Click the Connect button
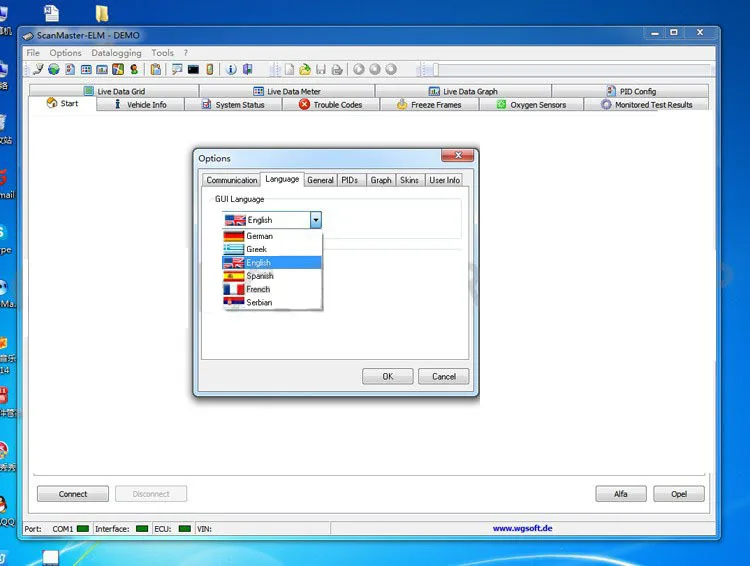This screenshot has height=566, width=750. click(x=73, y=494)
